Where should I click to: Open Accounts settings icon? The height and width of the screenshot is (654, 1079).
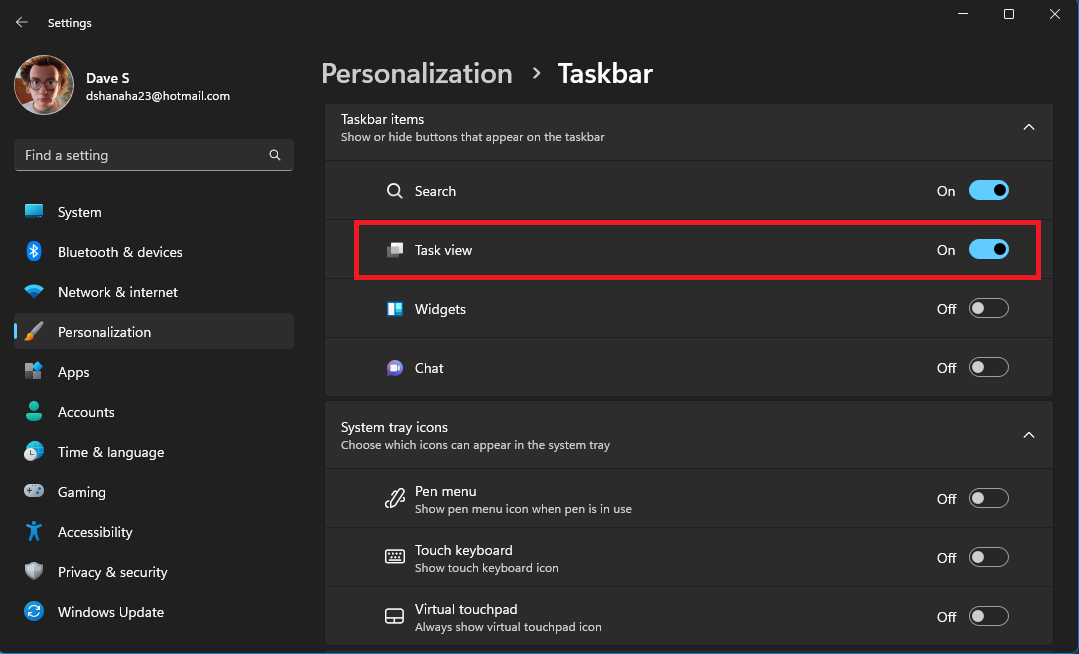(x=33, y=412)
